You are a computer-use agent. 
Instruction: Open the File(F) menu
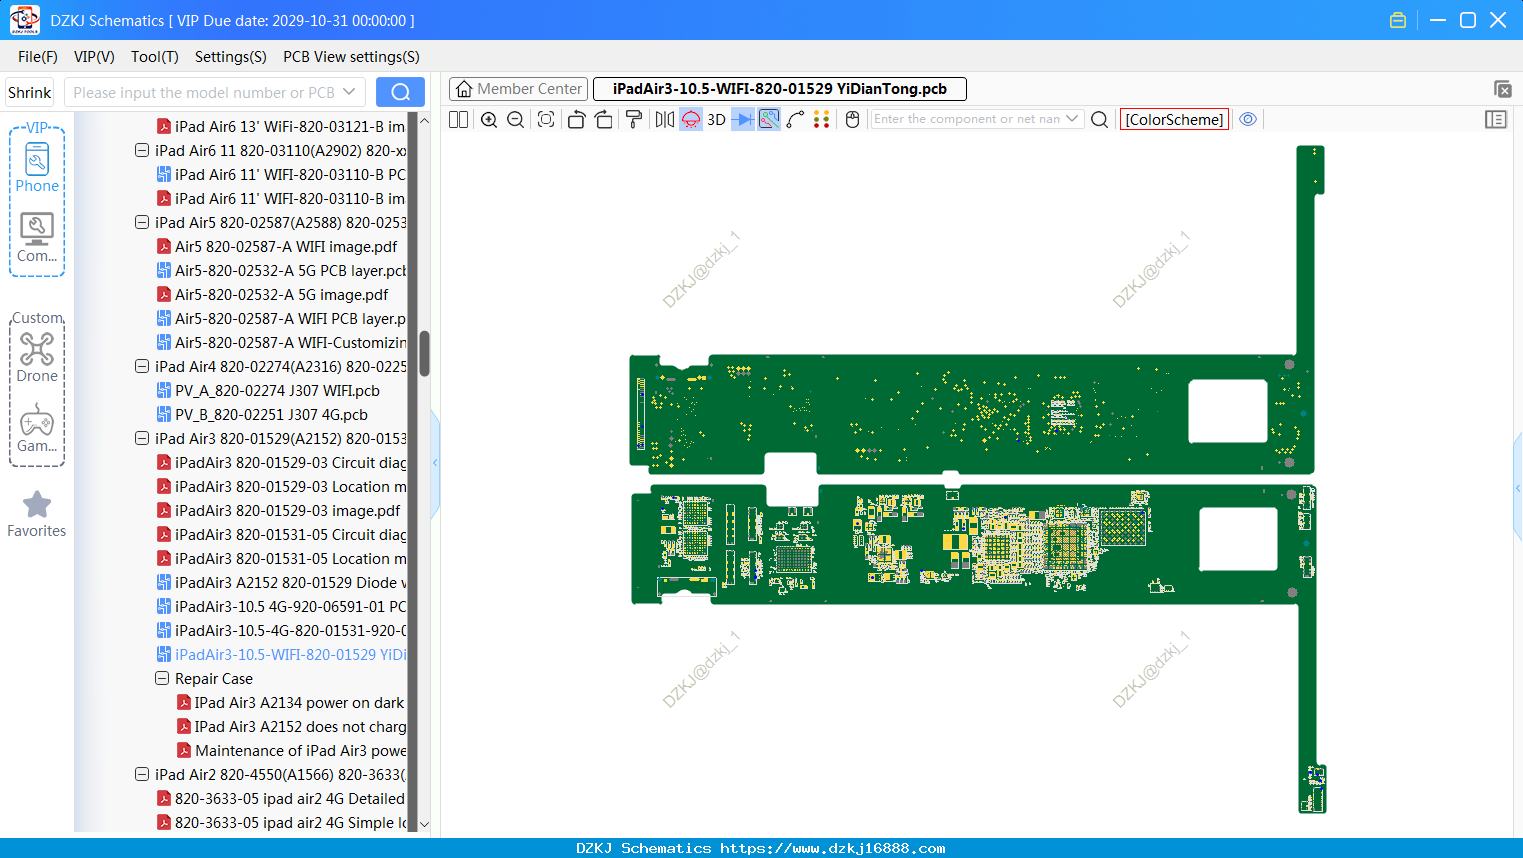click(x=38, y=57)
